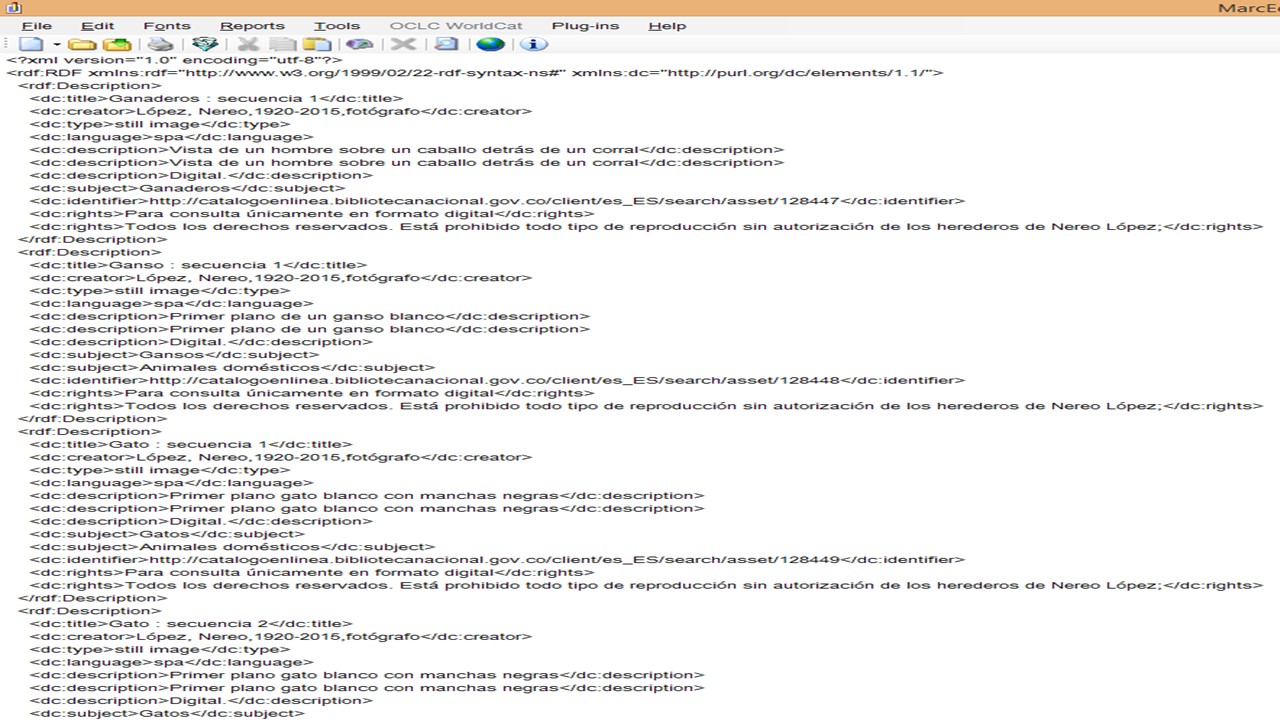Click the Open folder icon
Viewport: 1280px width, 720px height.
point(82,44)
